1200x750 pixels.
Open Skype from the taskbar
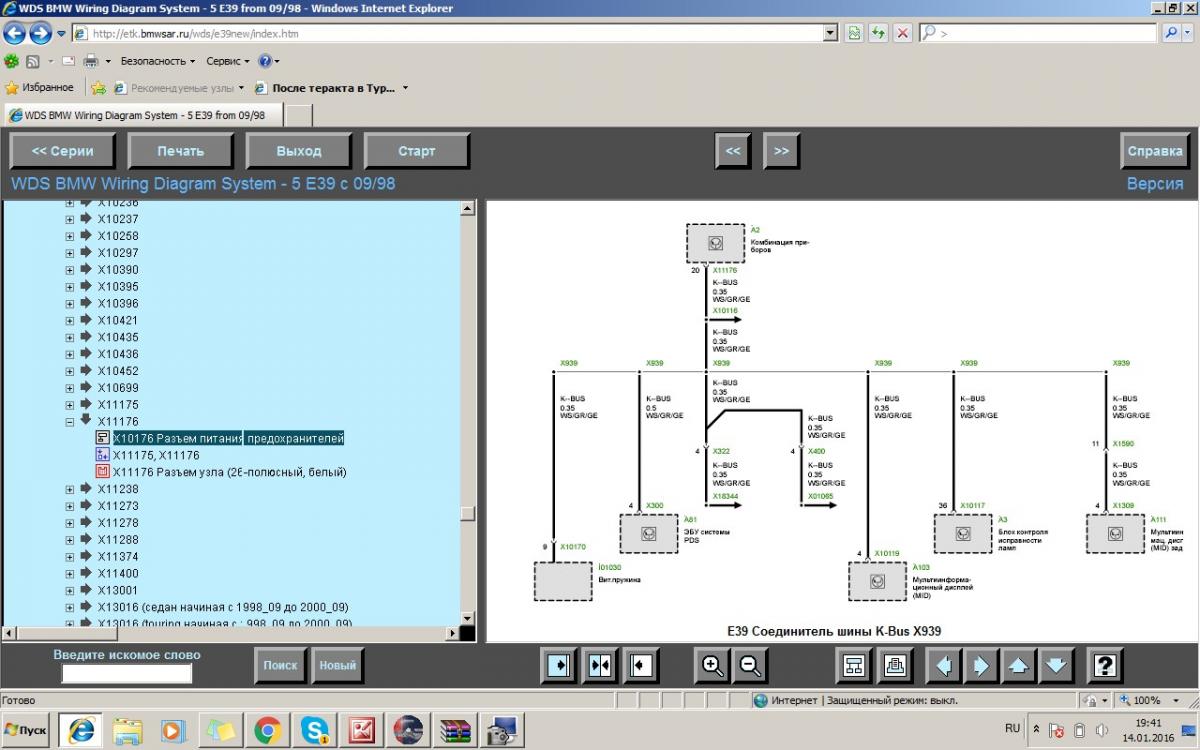tap(314, 731)
